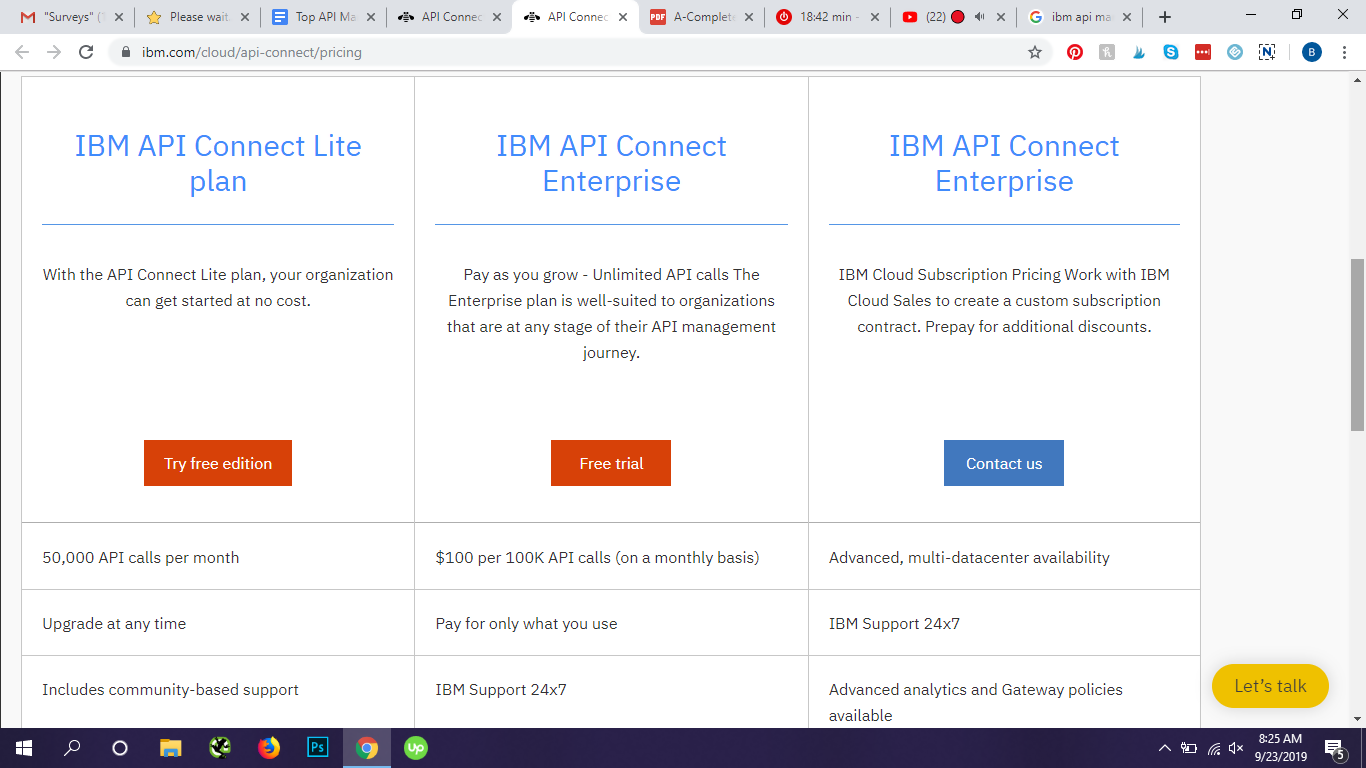Open the Chrome profile avatar B
Screen dimensions: 1366x768
[1312, 53]
